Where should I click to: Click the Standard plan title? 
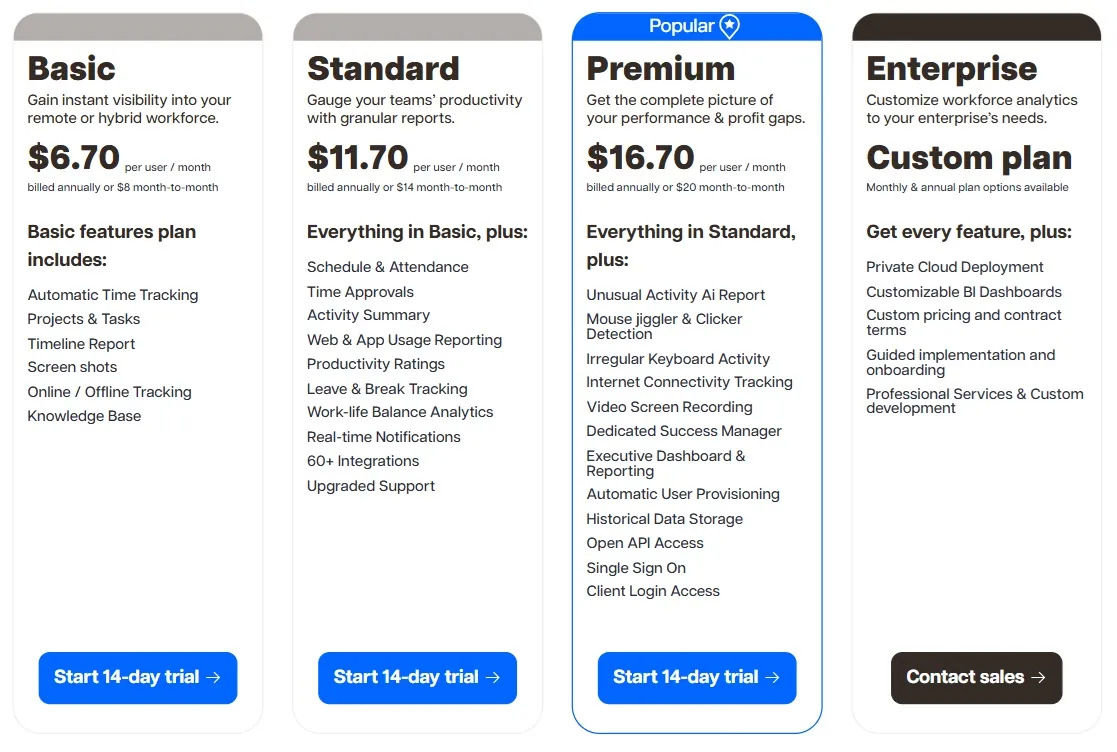[x=383, y=69]
